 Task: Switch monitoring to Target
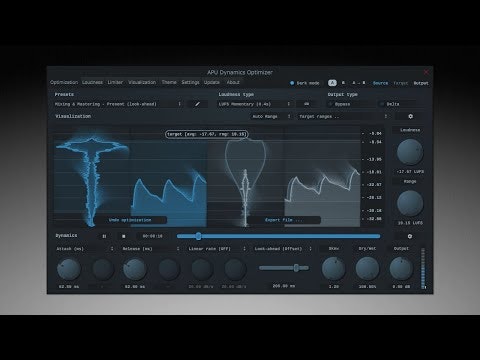[401, 83]
